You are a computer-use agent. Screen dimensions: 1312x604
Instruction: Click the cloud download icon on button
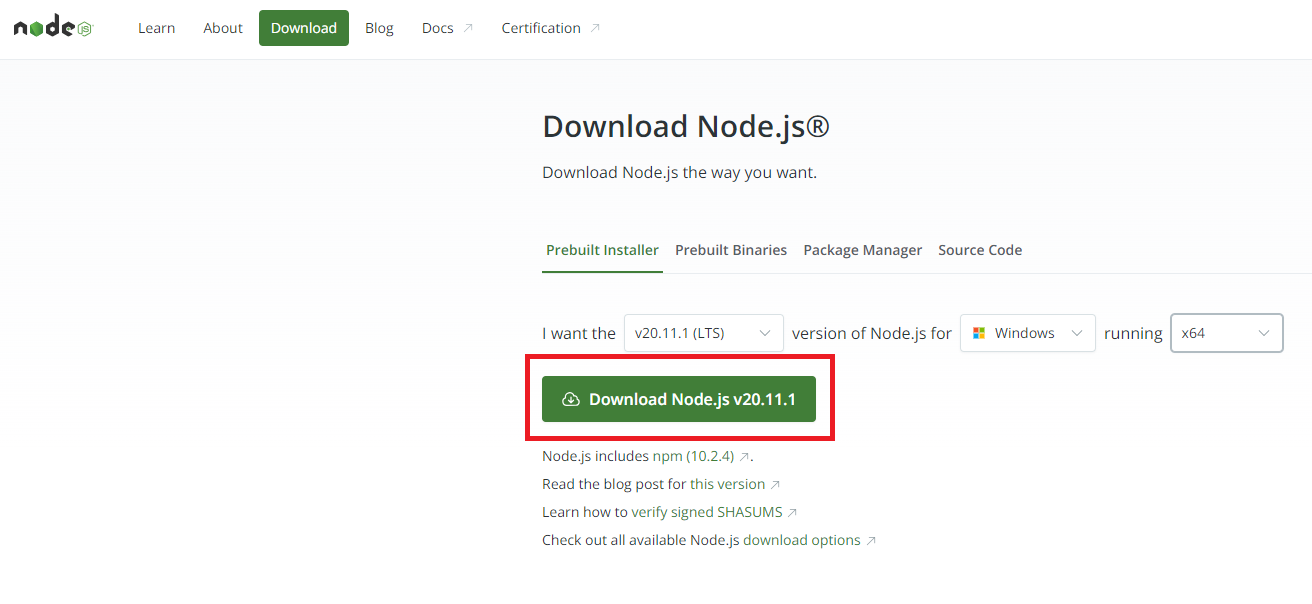pyautogui.click(x=571, y=400)
